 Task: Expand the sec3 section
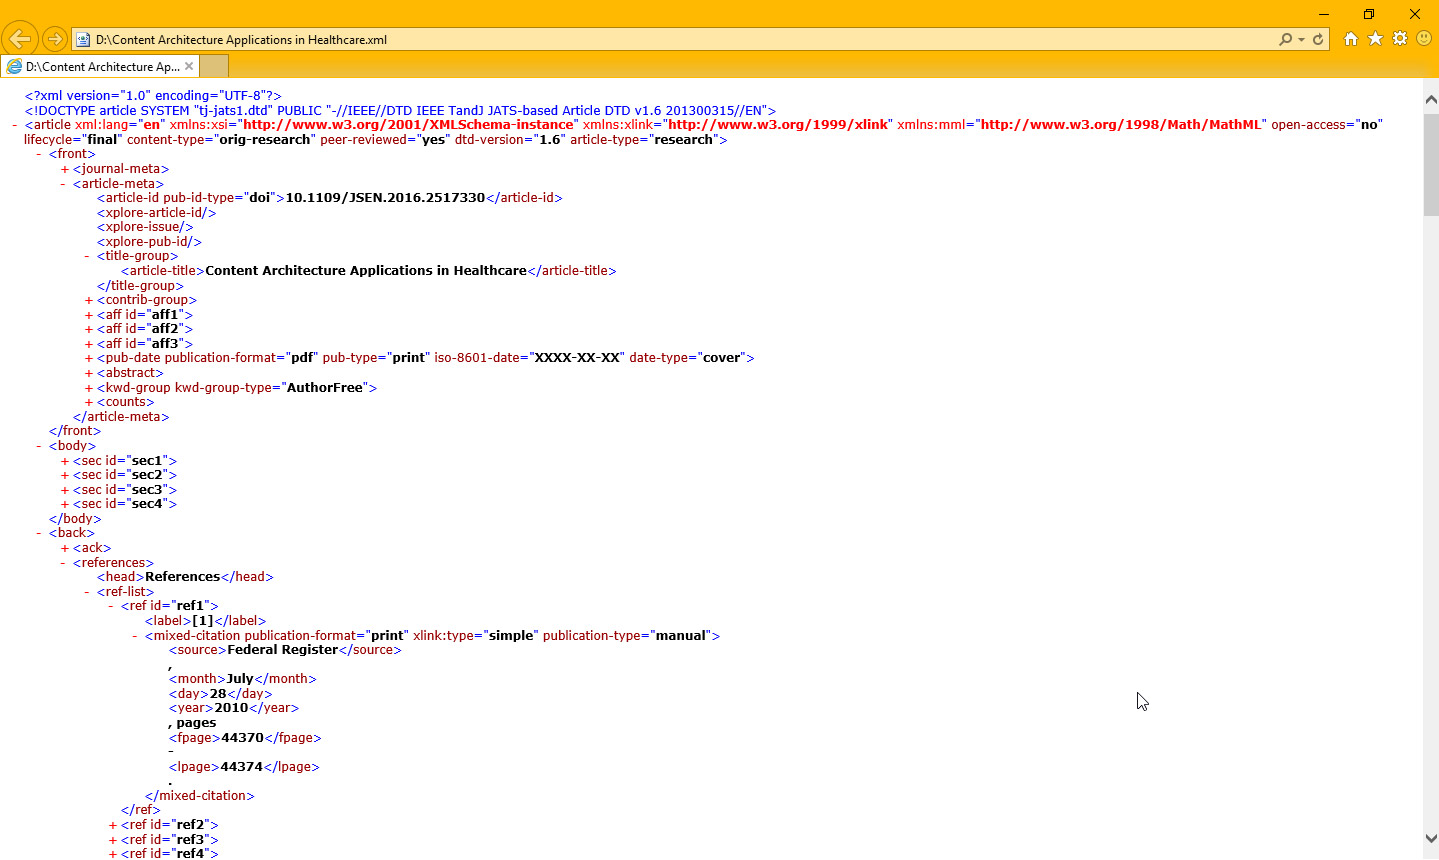(64, 490)
